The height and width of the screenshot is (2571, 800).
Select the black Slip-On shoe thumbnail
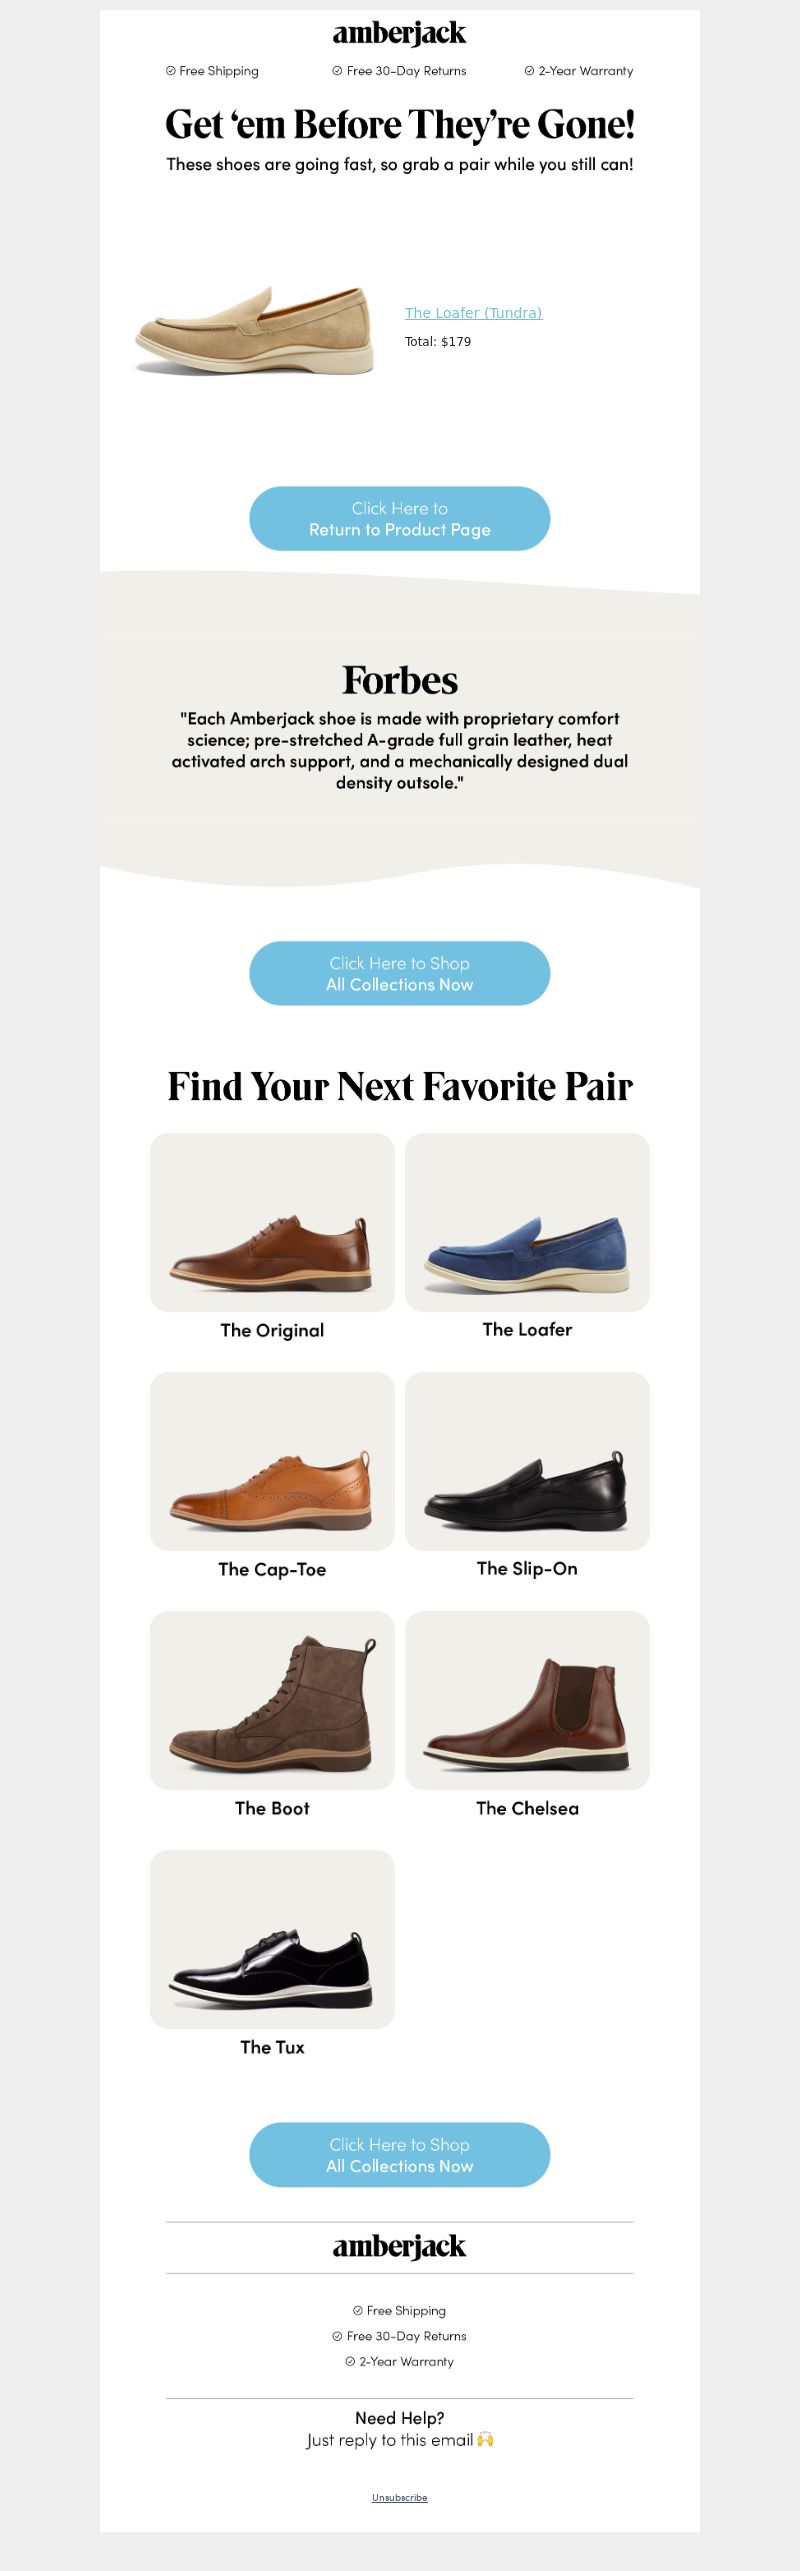point(527,1462)
